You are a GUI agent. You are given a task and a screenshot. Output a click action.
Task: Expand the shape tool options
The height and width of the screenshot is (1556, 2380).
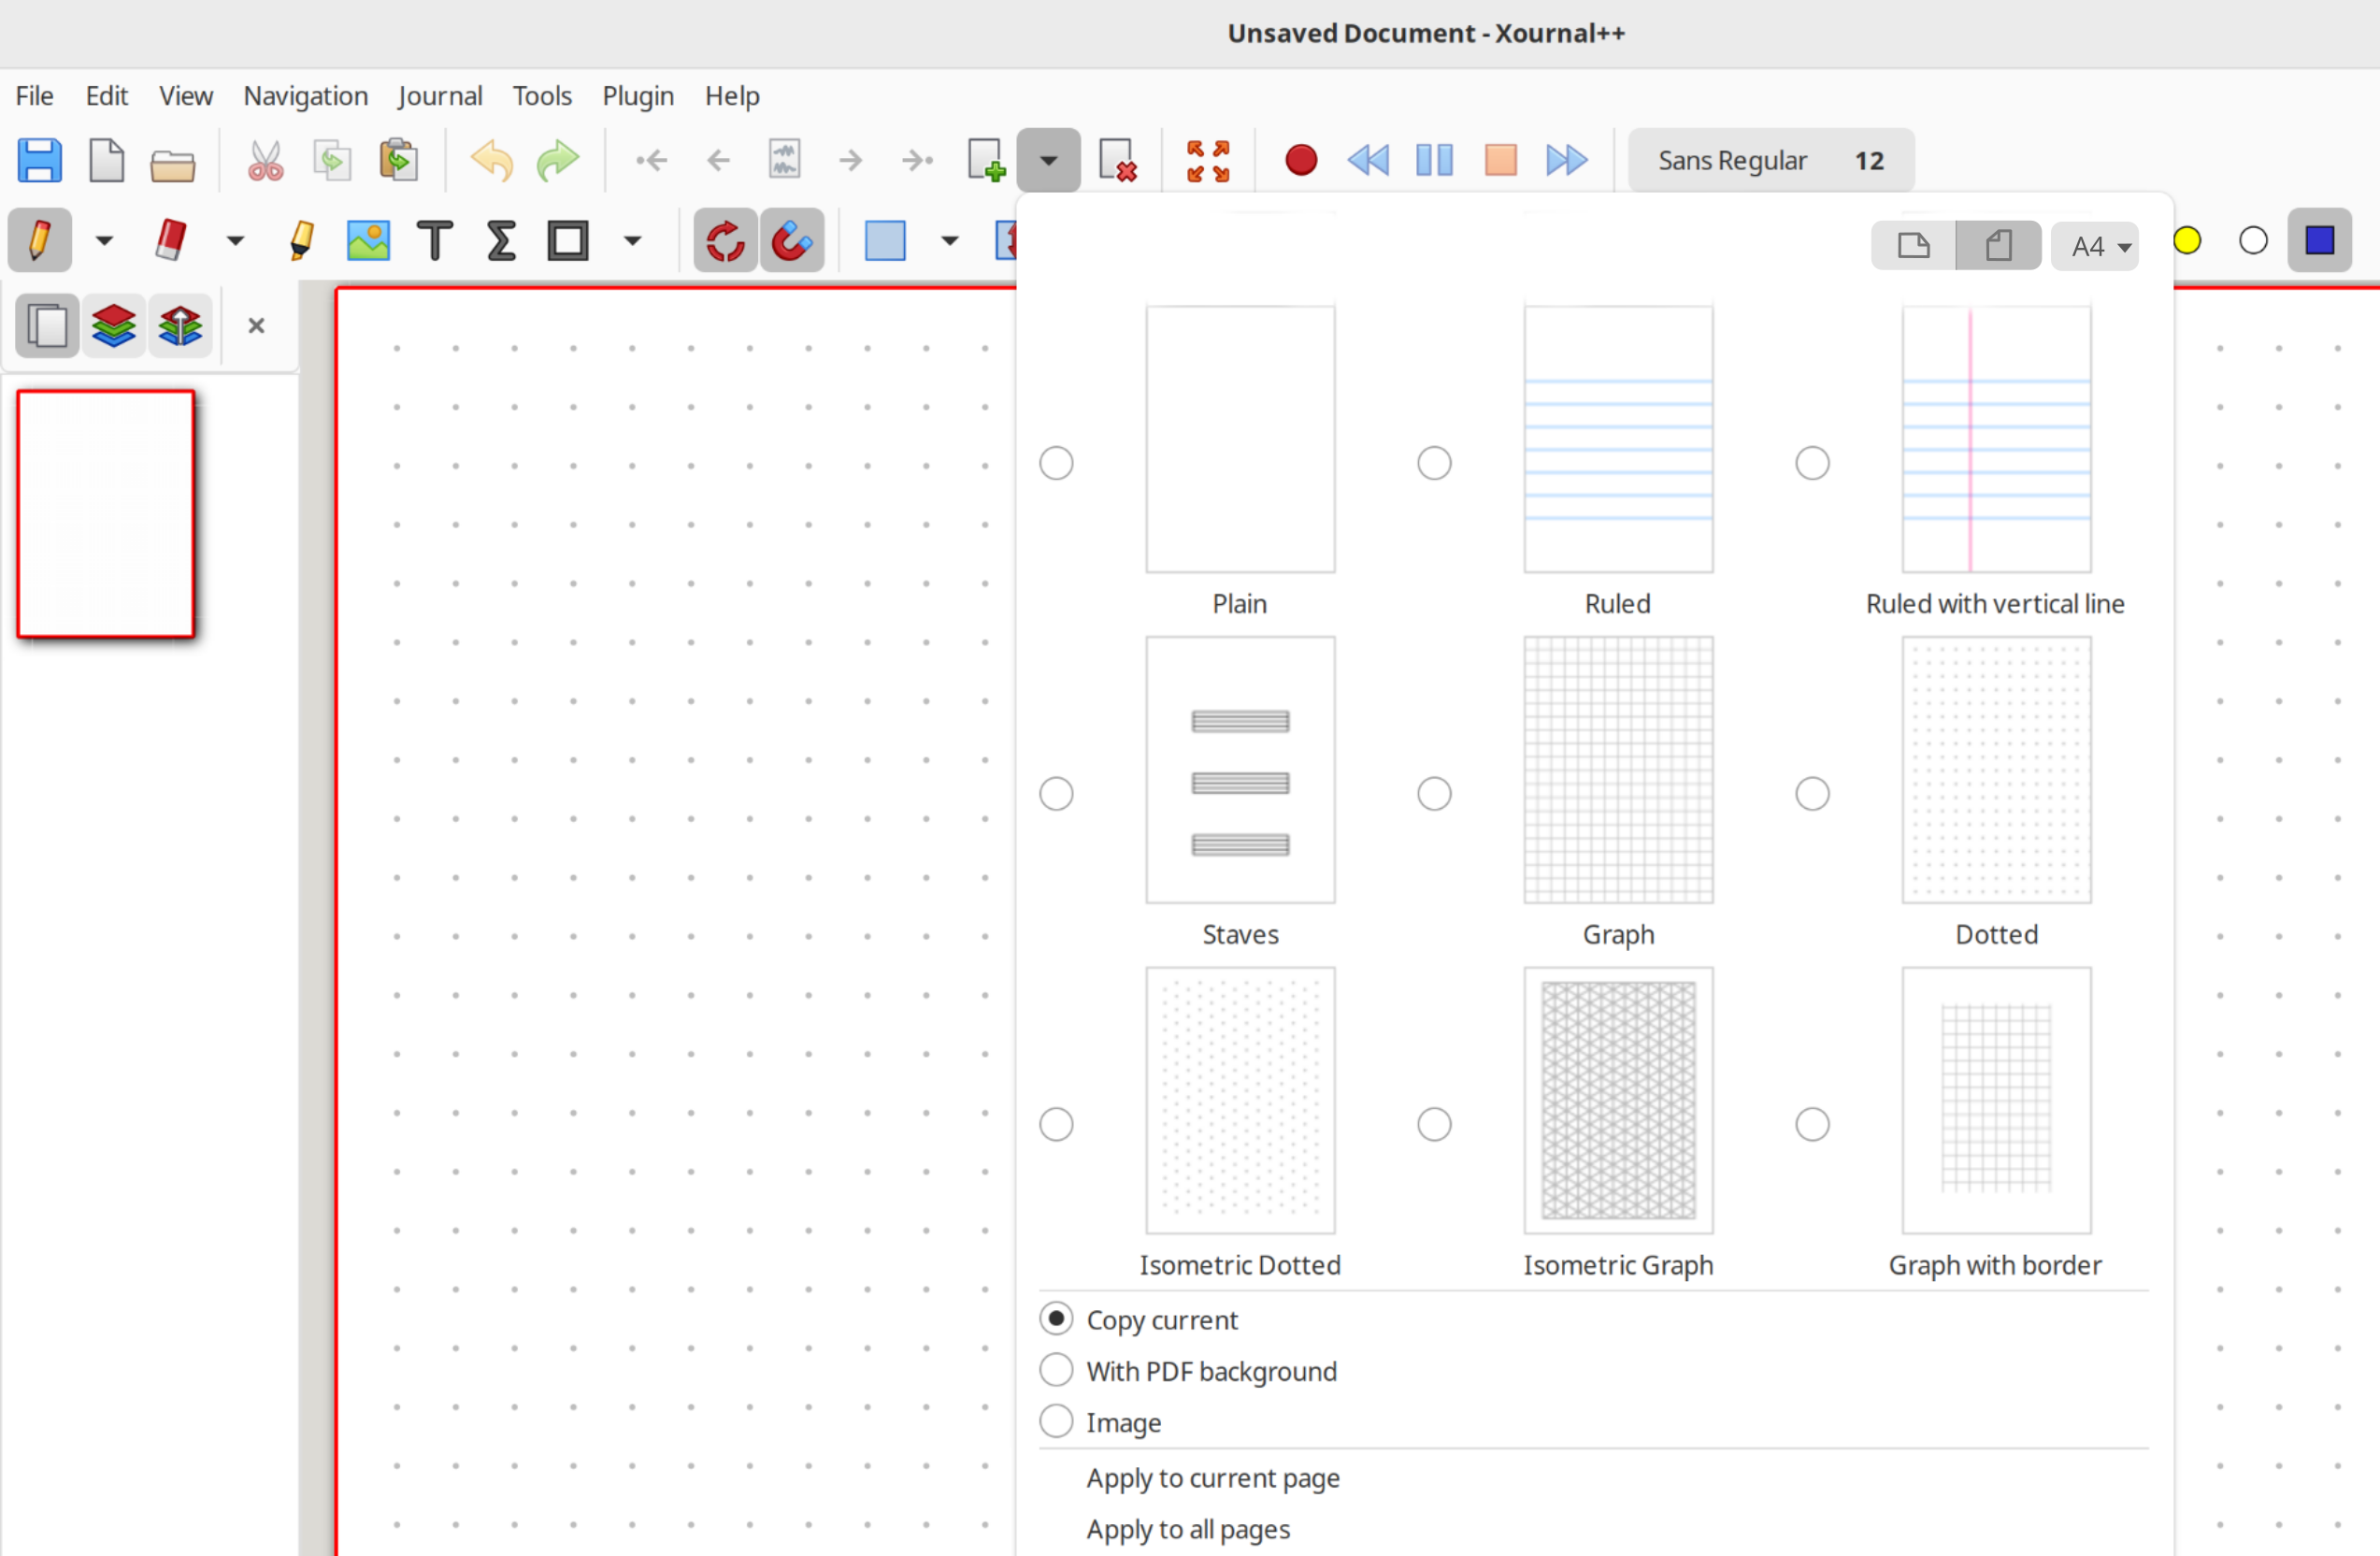(x=632, y=240)
